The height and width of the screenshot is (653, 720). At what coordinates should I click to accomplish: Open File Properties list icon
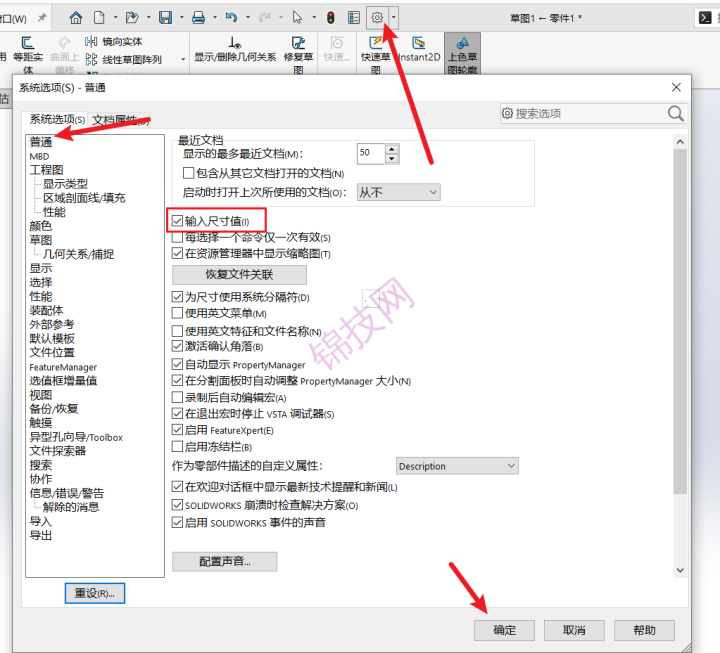pos(354,18)
